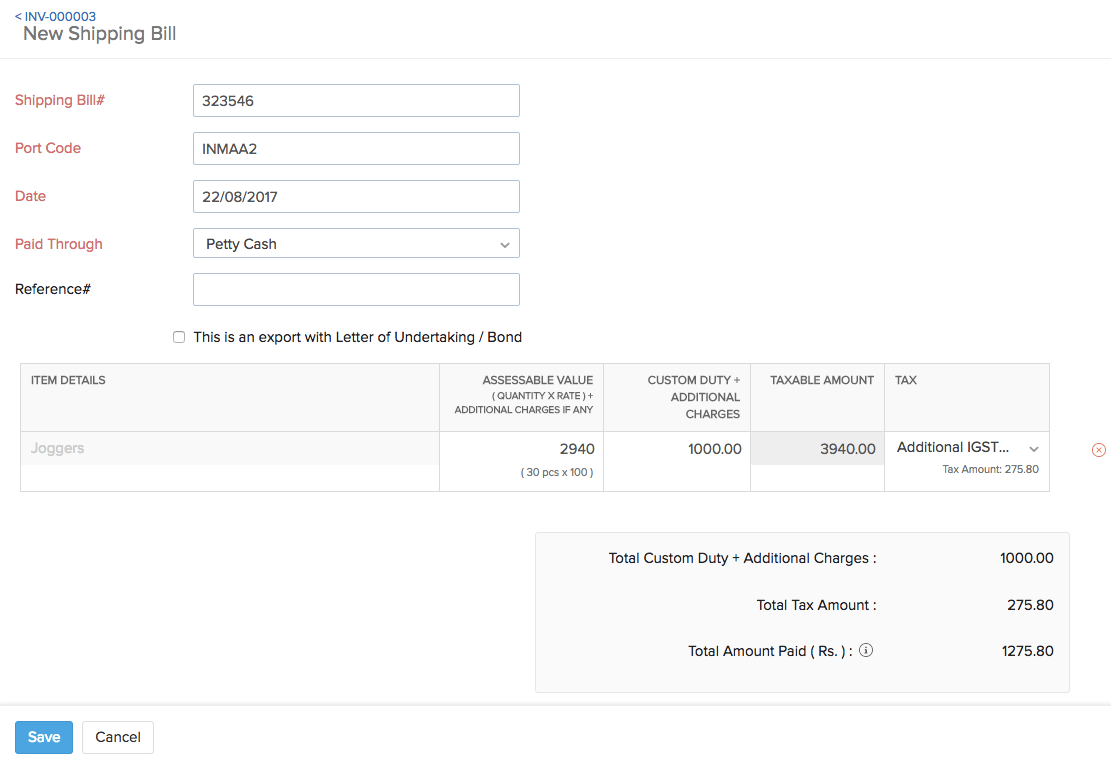Click the Shipping Bill# input field

pyautogui.click(x=356, y=100)
